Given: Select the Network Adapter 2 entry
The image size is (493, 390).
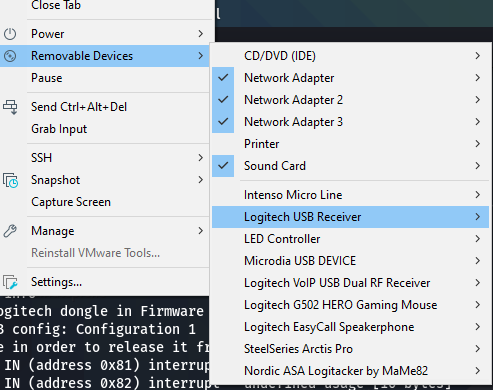Looking at the screenshot, I should pyautogui.click(x=350, y=100).
